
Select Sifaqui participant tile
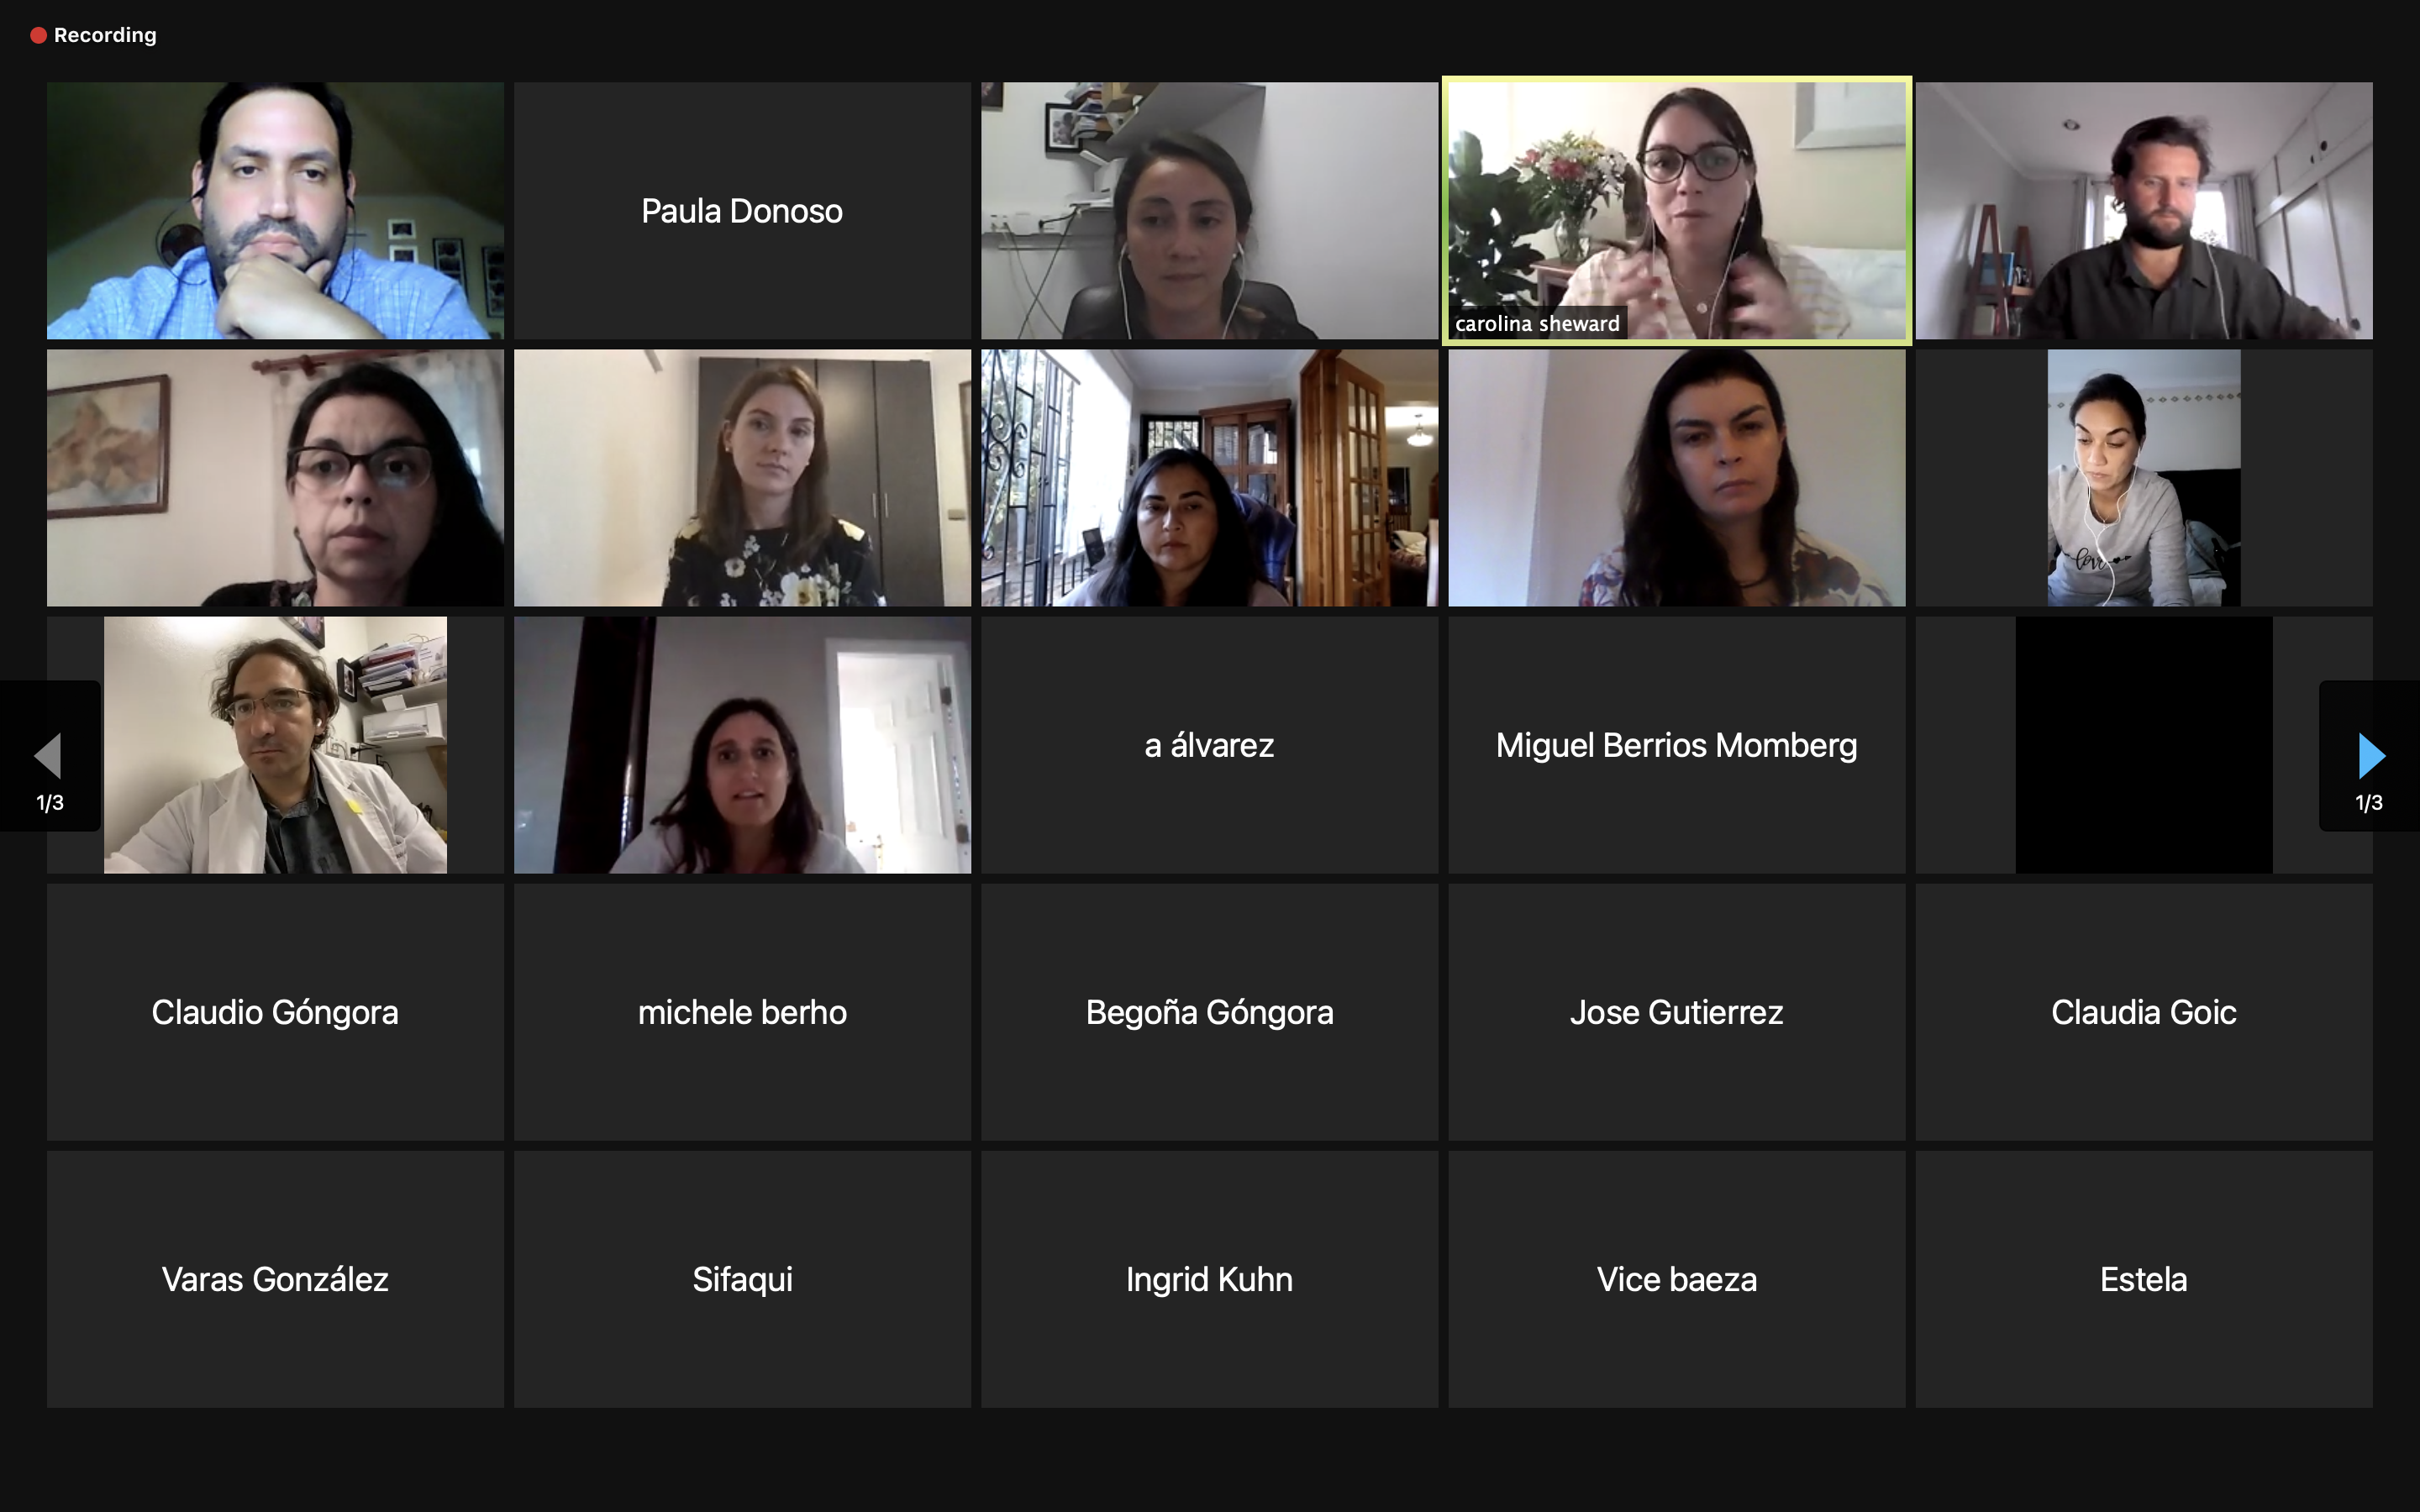point(742,1279)
